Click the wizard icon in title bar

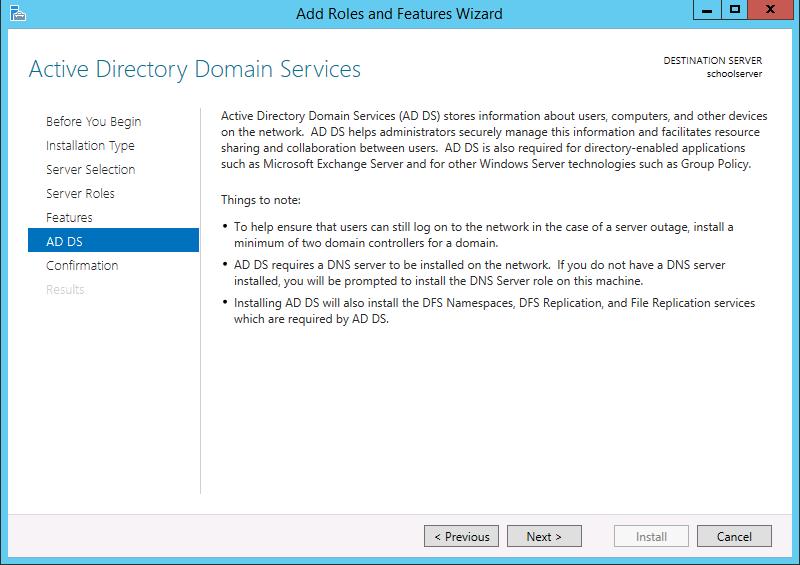tap(17, 13)
